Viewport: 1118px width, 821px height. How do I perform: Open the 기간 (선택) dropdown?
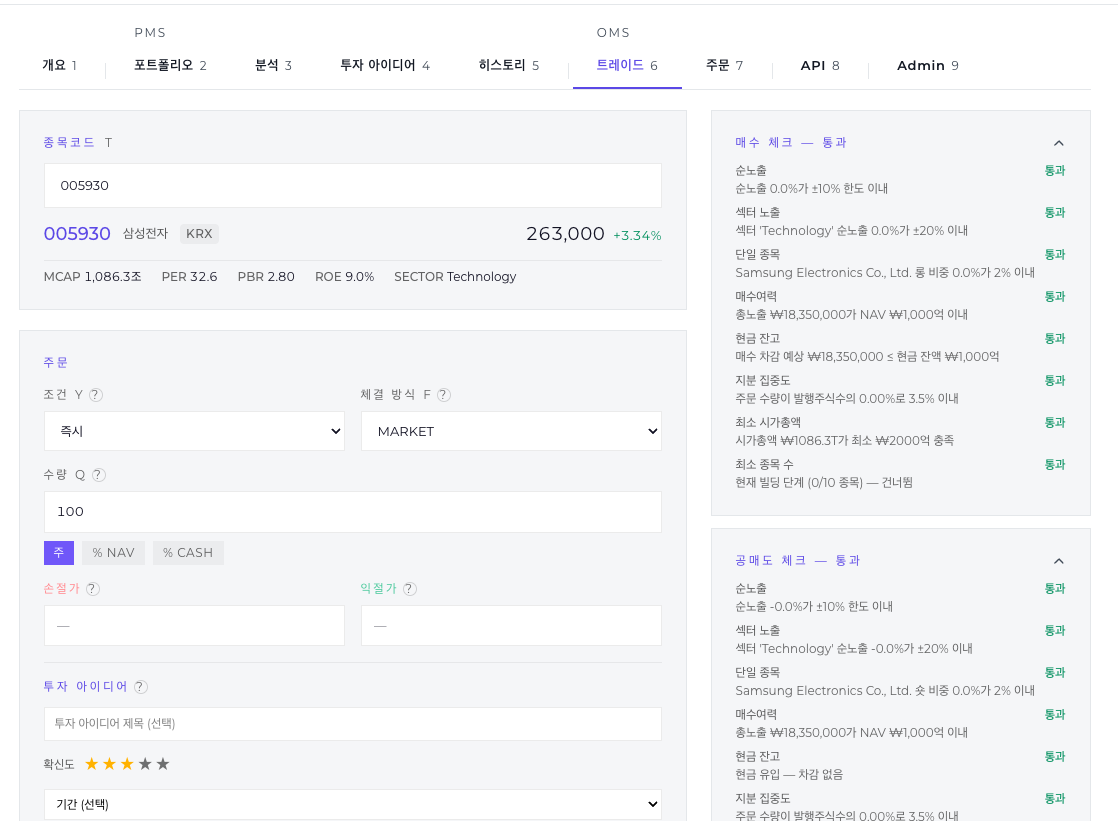pos(353,805)
